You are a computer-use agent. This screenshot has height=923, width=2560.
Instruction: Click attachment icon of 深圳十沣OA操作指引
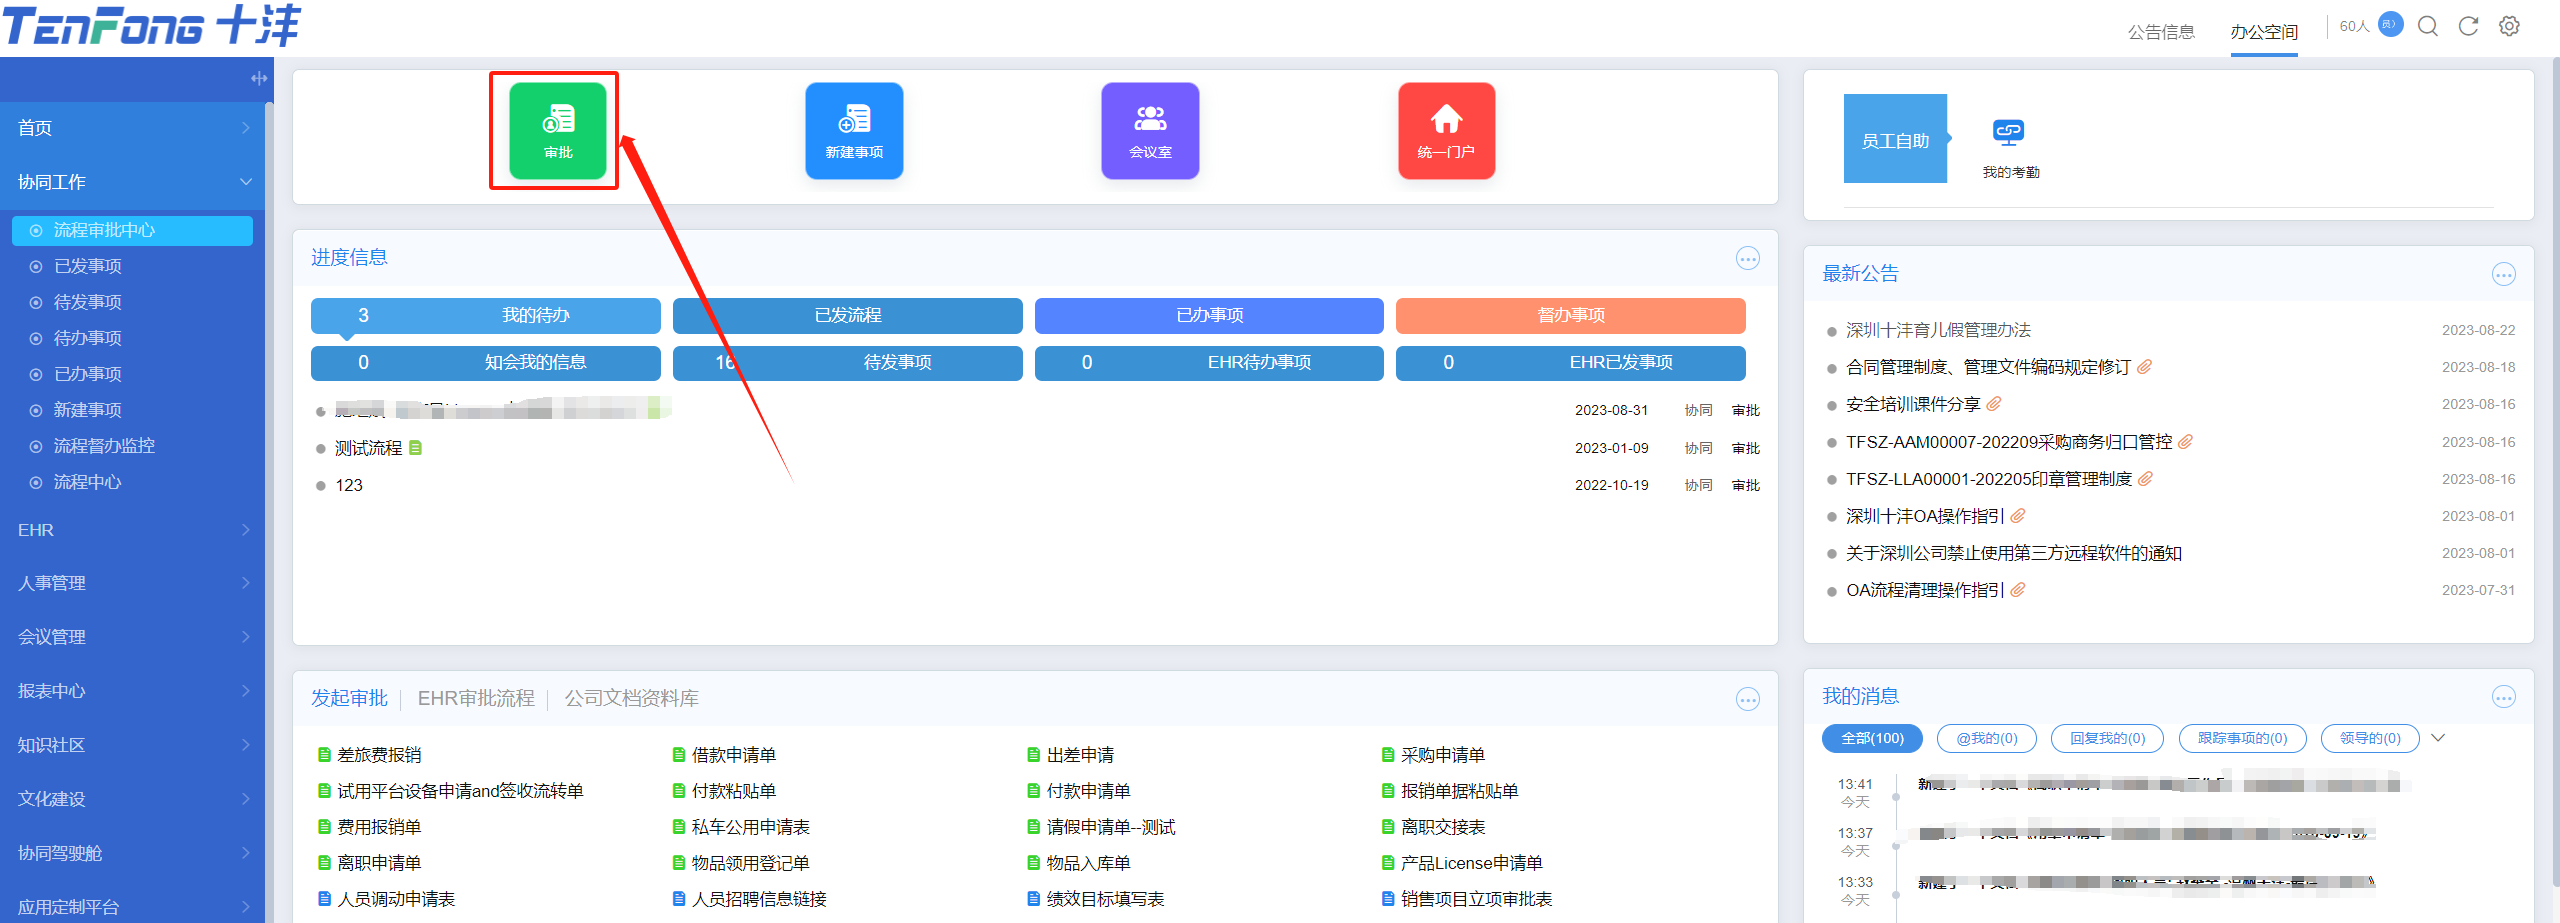point(2017,516)
